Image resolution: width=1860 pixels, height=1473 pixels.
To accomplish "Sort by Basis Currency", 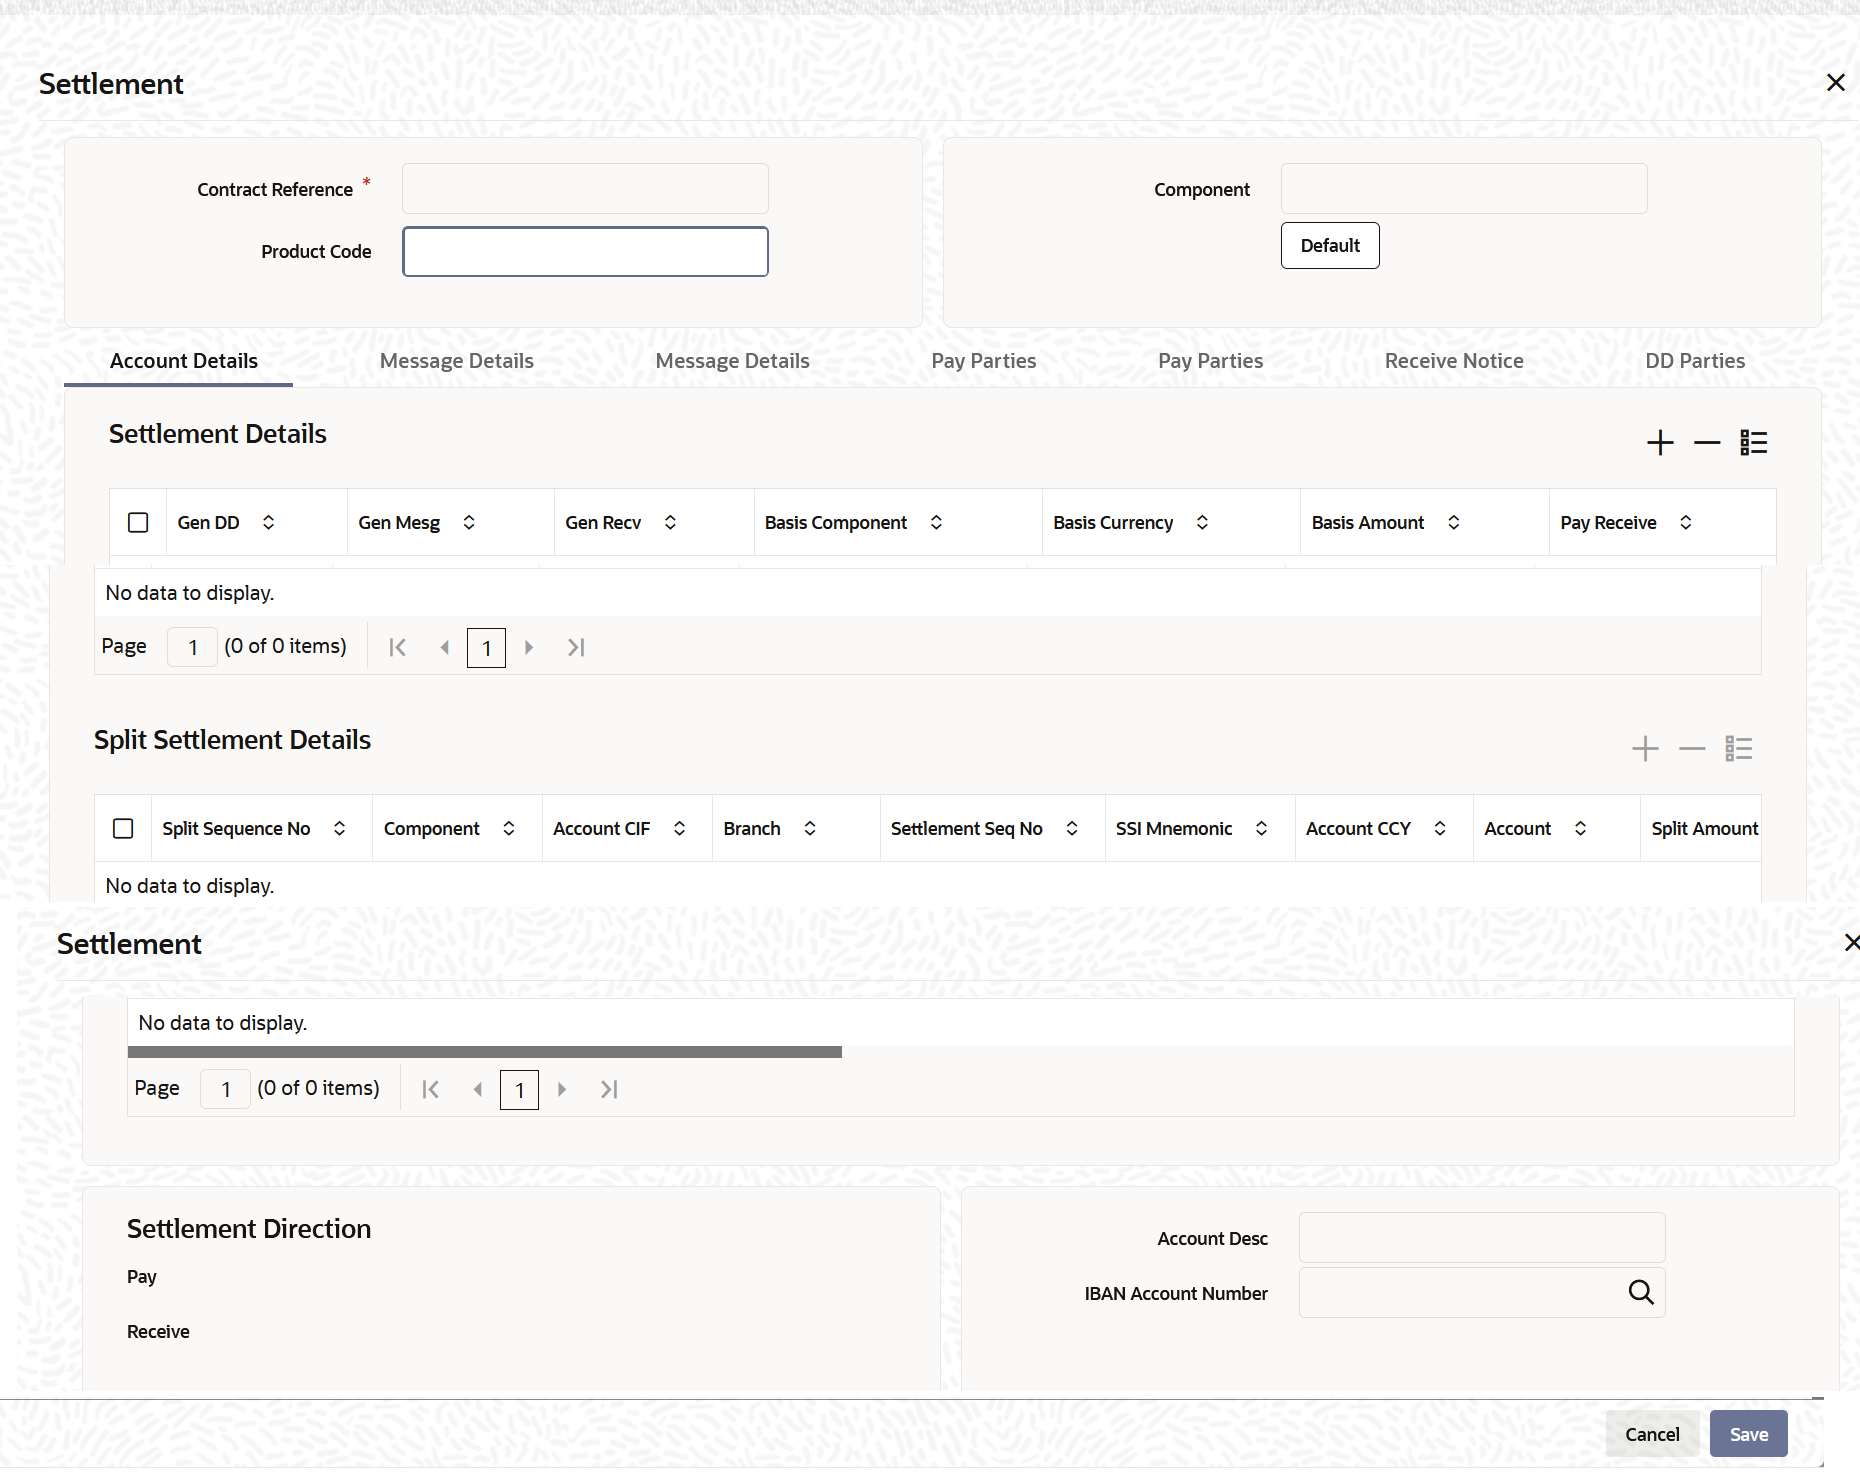I will (1203, 521).
